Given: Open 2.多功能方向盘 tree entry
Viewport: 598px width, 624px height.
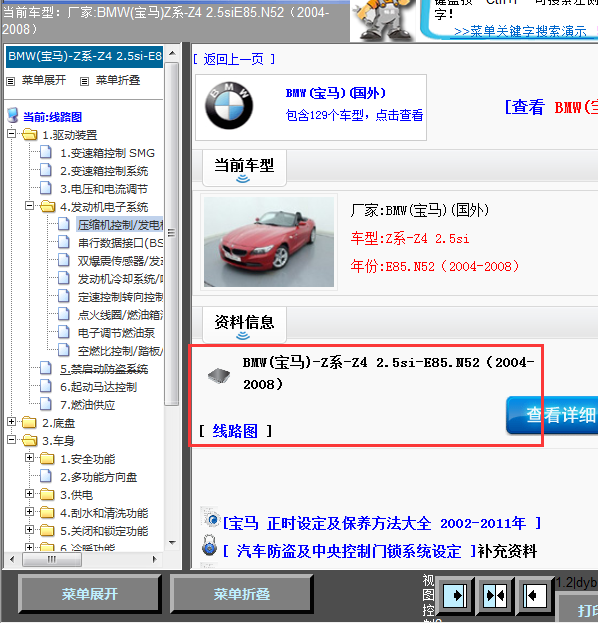Looking at the screenshot, I should click(98, 477).
